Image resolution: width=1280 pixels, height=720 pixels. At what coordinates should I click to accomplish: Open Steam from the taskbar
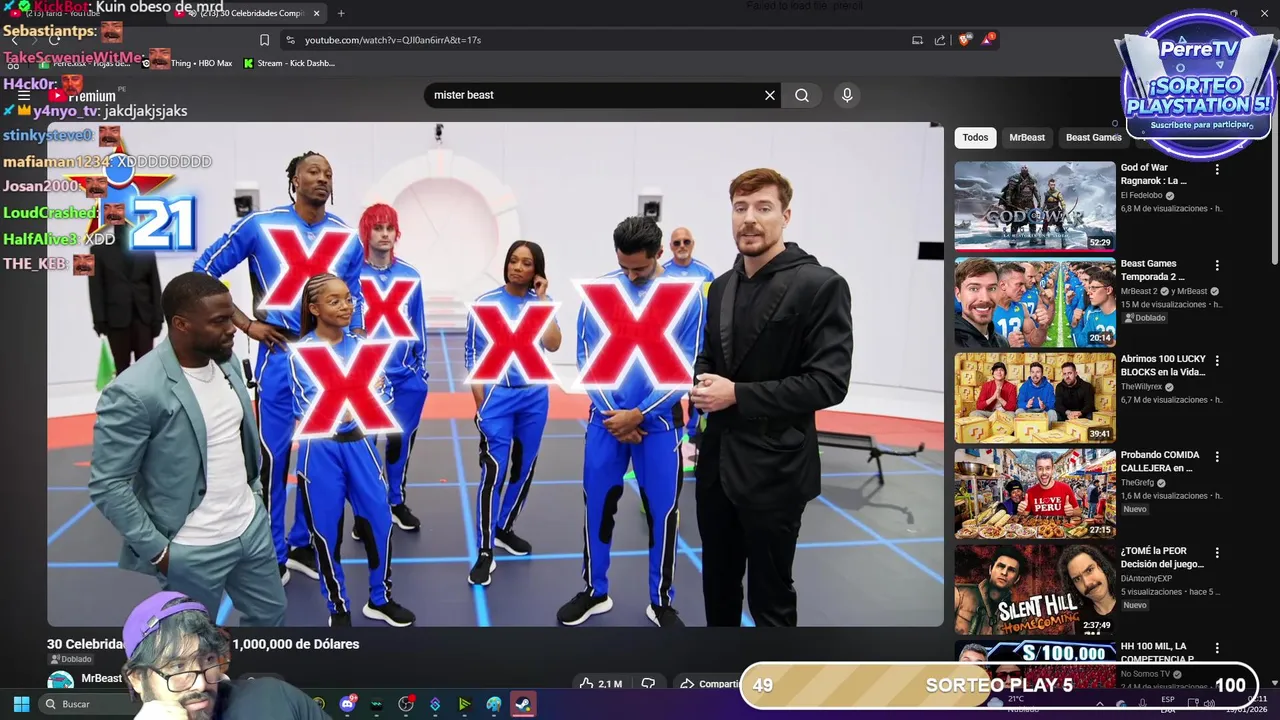click(x=522, y=704)
